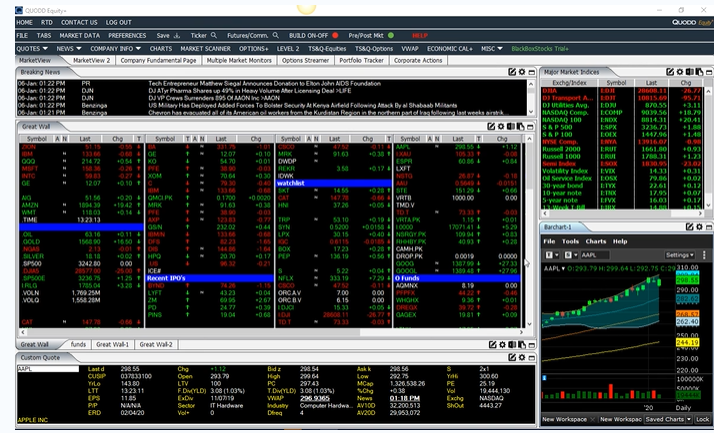Screen dimensions: 714x433
Task: Open the Barchart three-dot more menu
Action: (x=704, y=255)
